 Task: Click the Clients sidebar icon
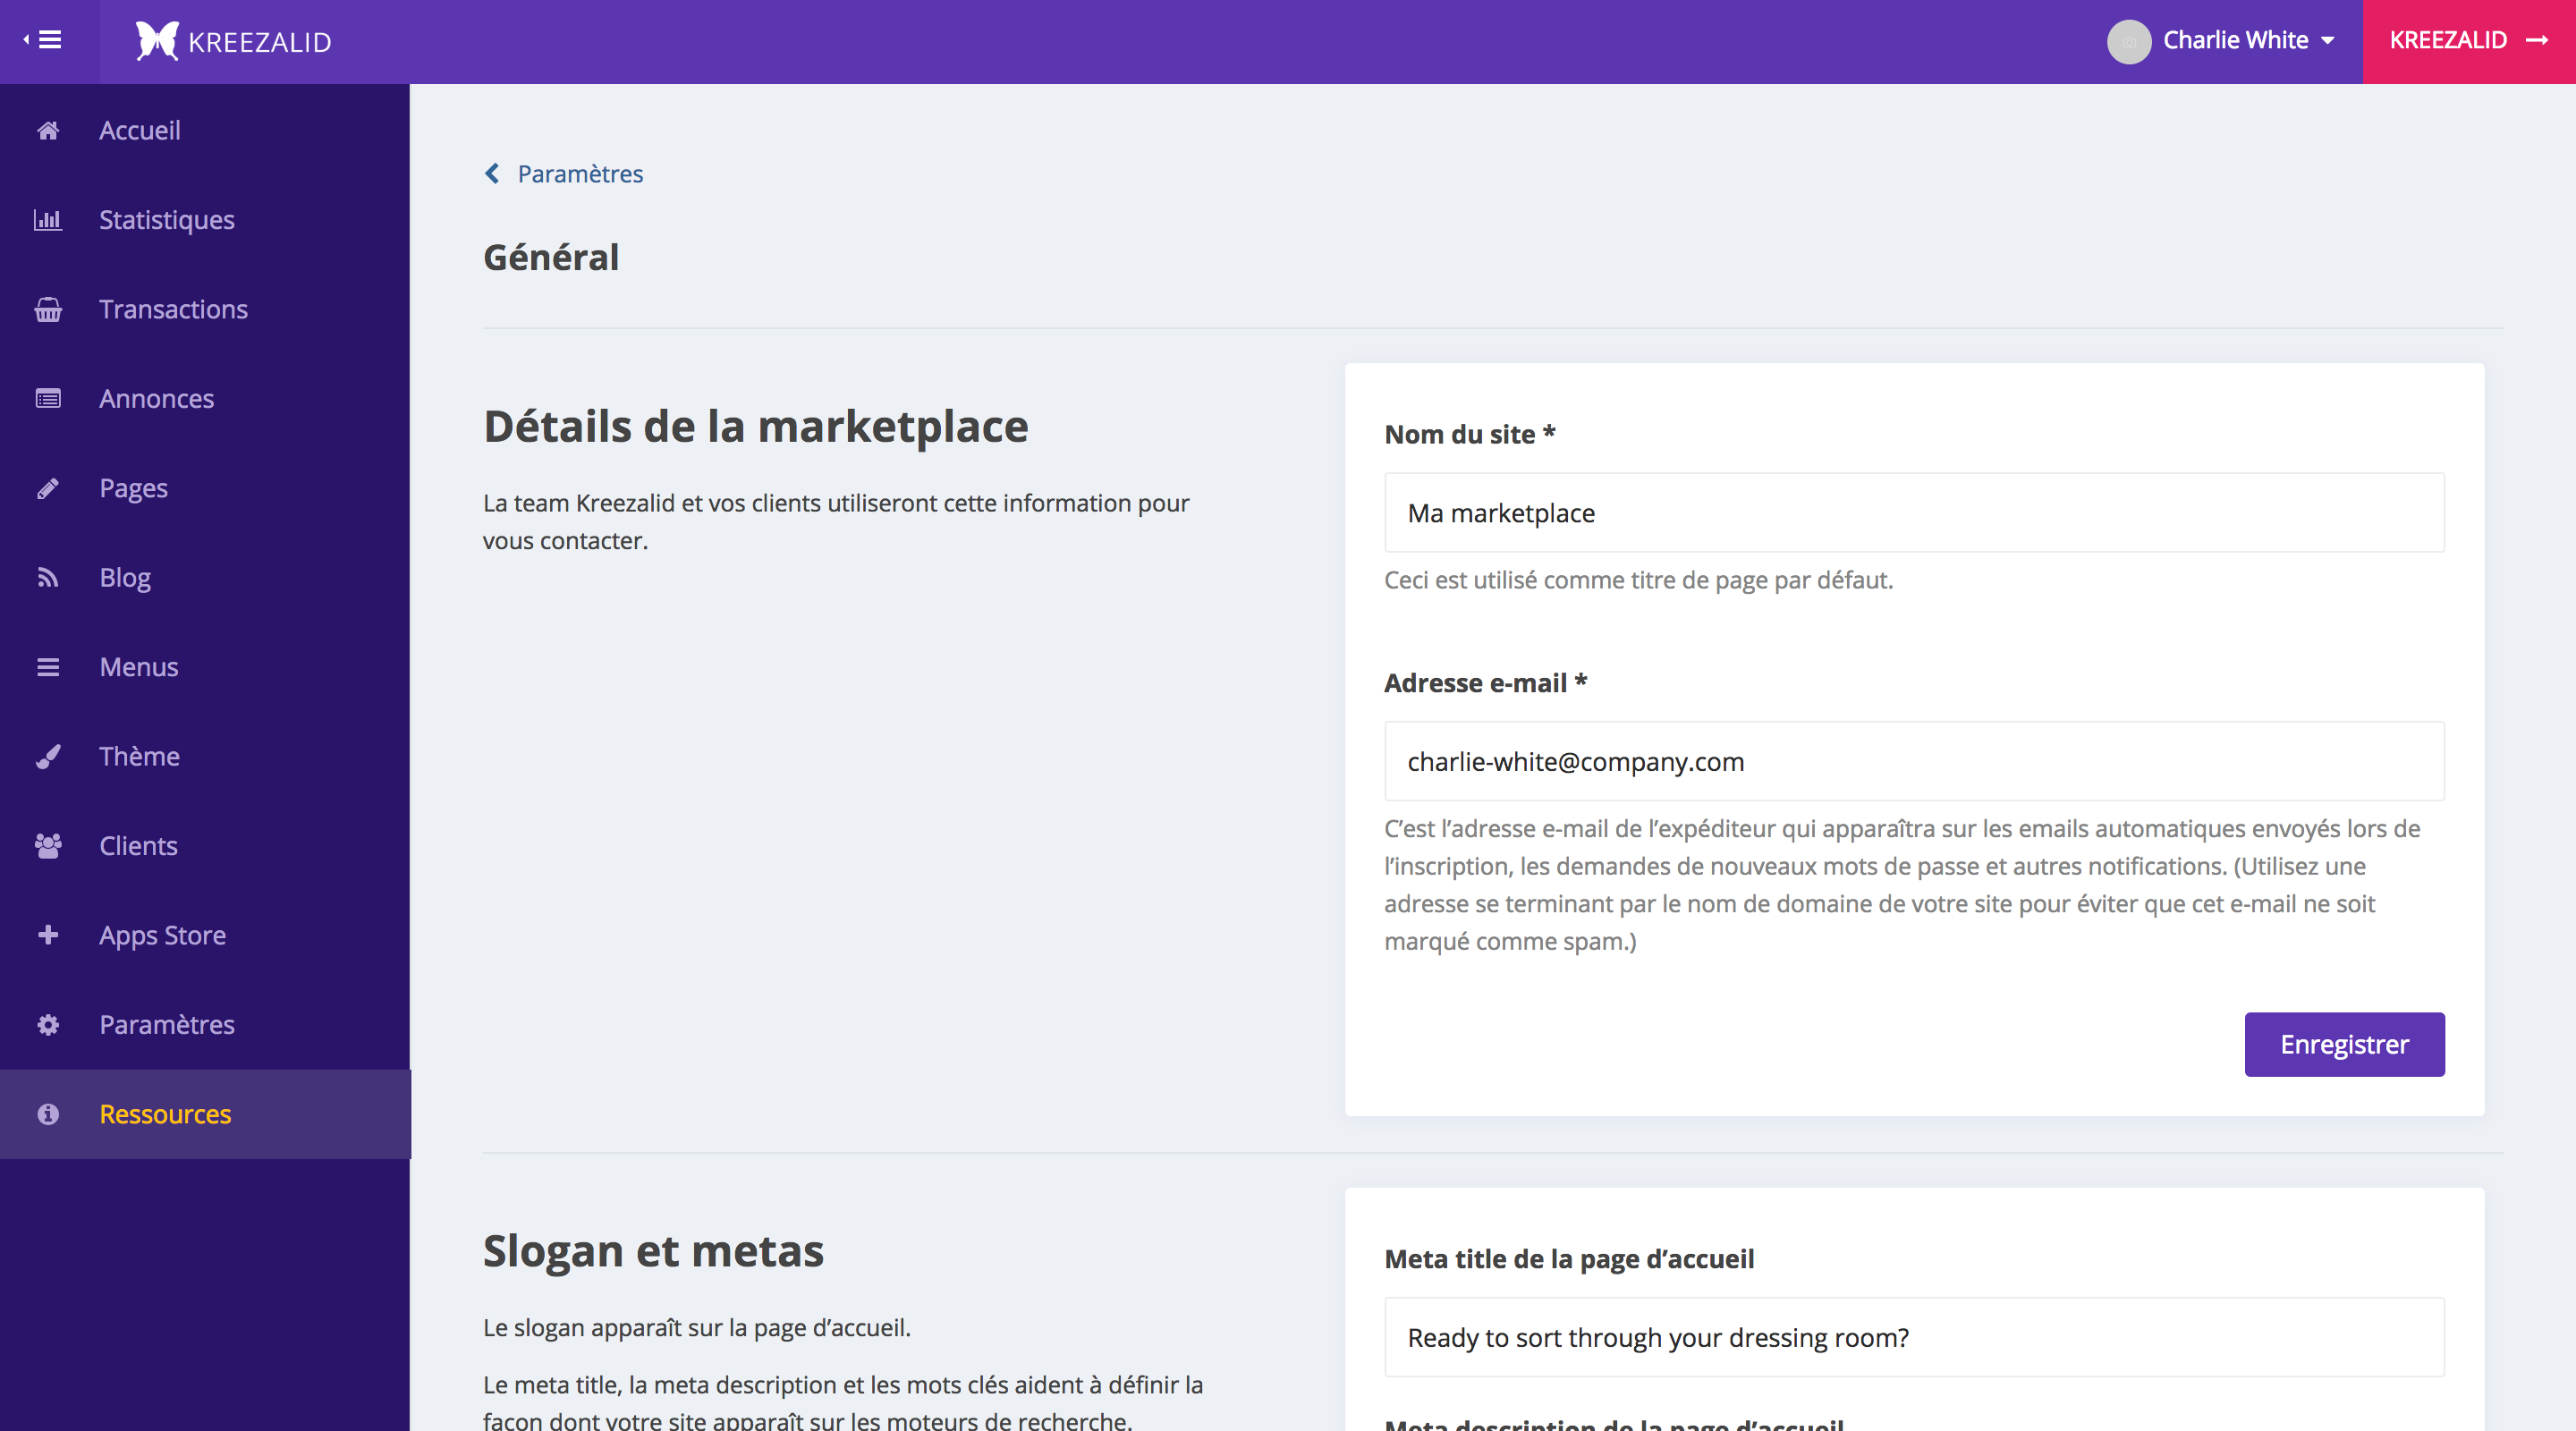pyautogui.click(x=49, y=846)
